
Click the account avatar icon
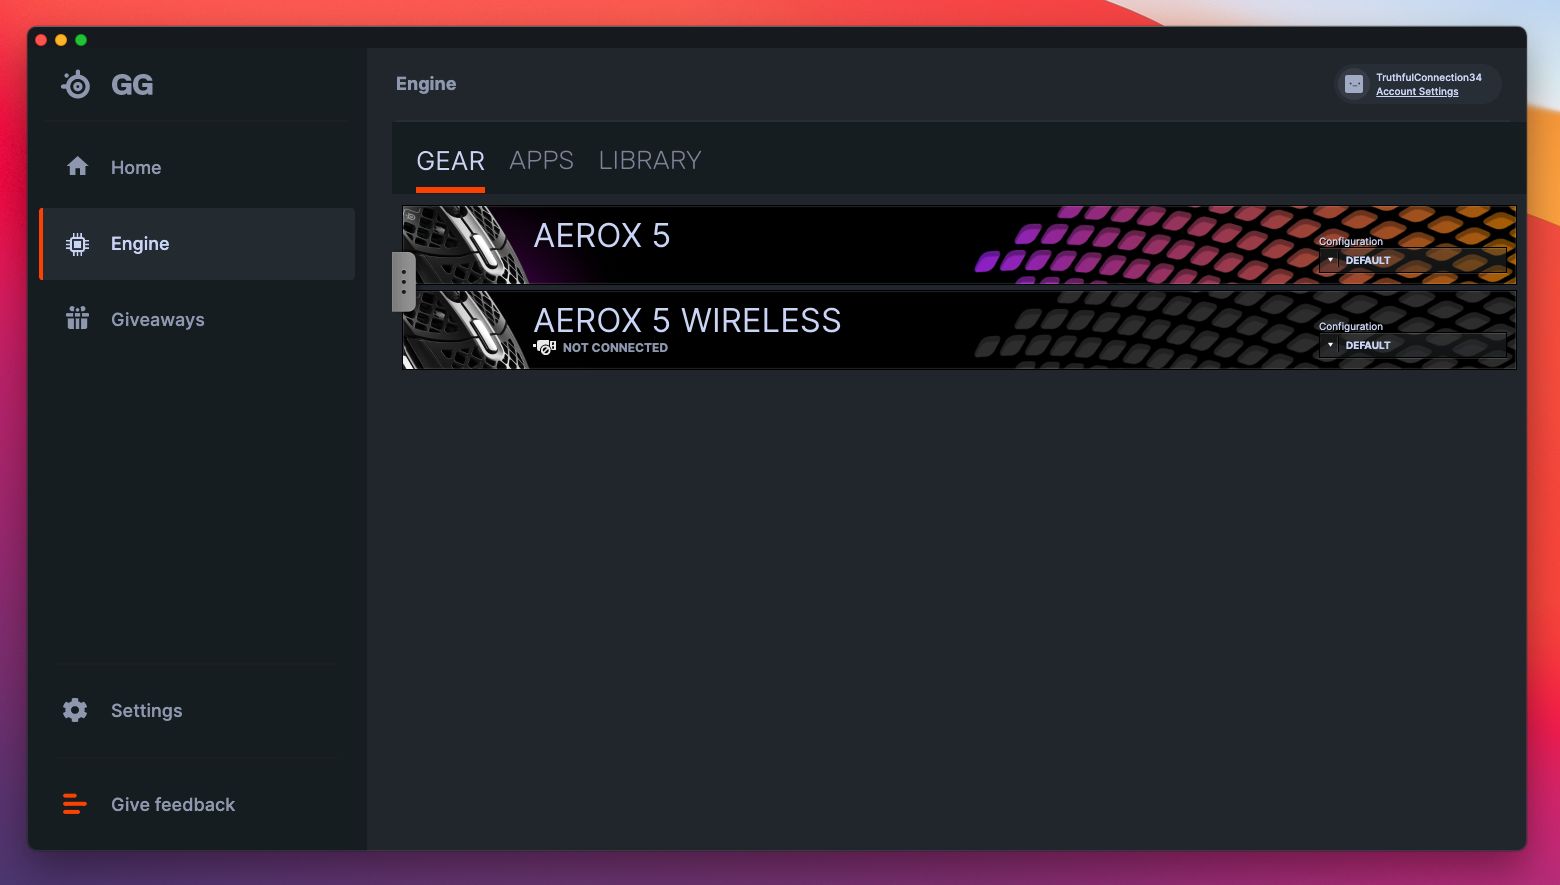tap(1354, 85)
